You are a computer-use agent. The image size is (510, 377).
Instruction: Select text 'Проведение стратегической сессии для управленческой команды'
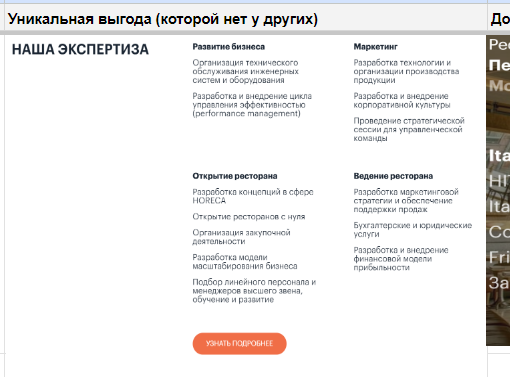click(x=409, y=129)
